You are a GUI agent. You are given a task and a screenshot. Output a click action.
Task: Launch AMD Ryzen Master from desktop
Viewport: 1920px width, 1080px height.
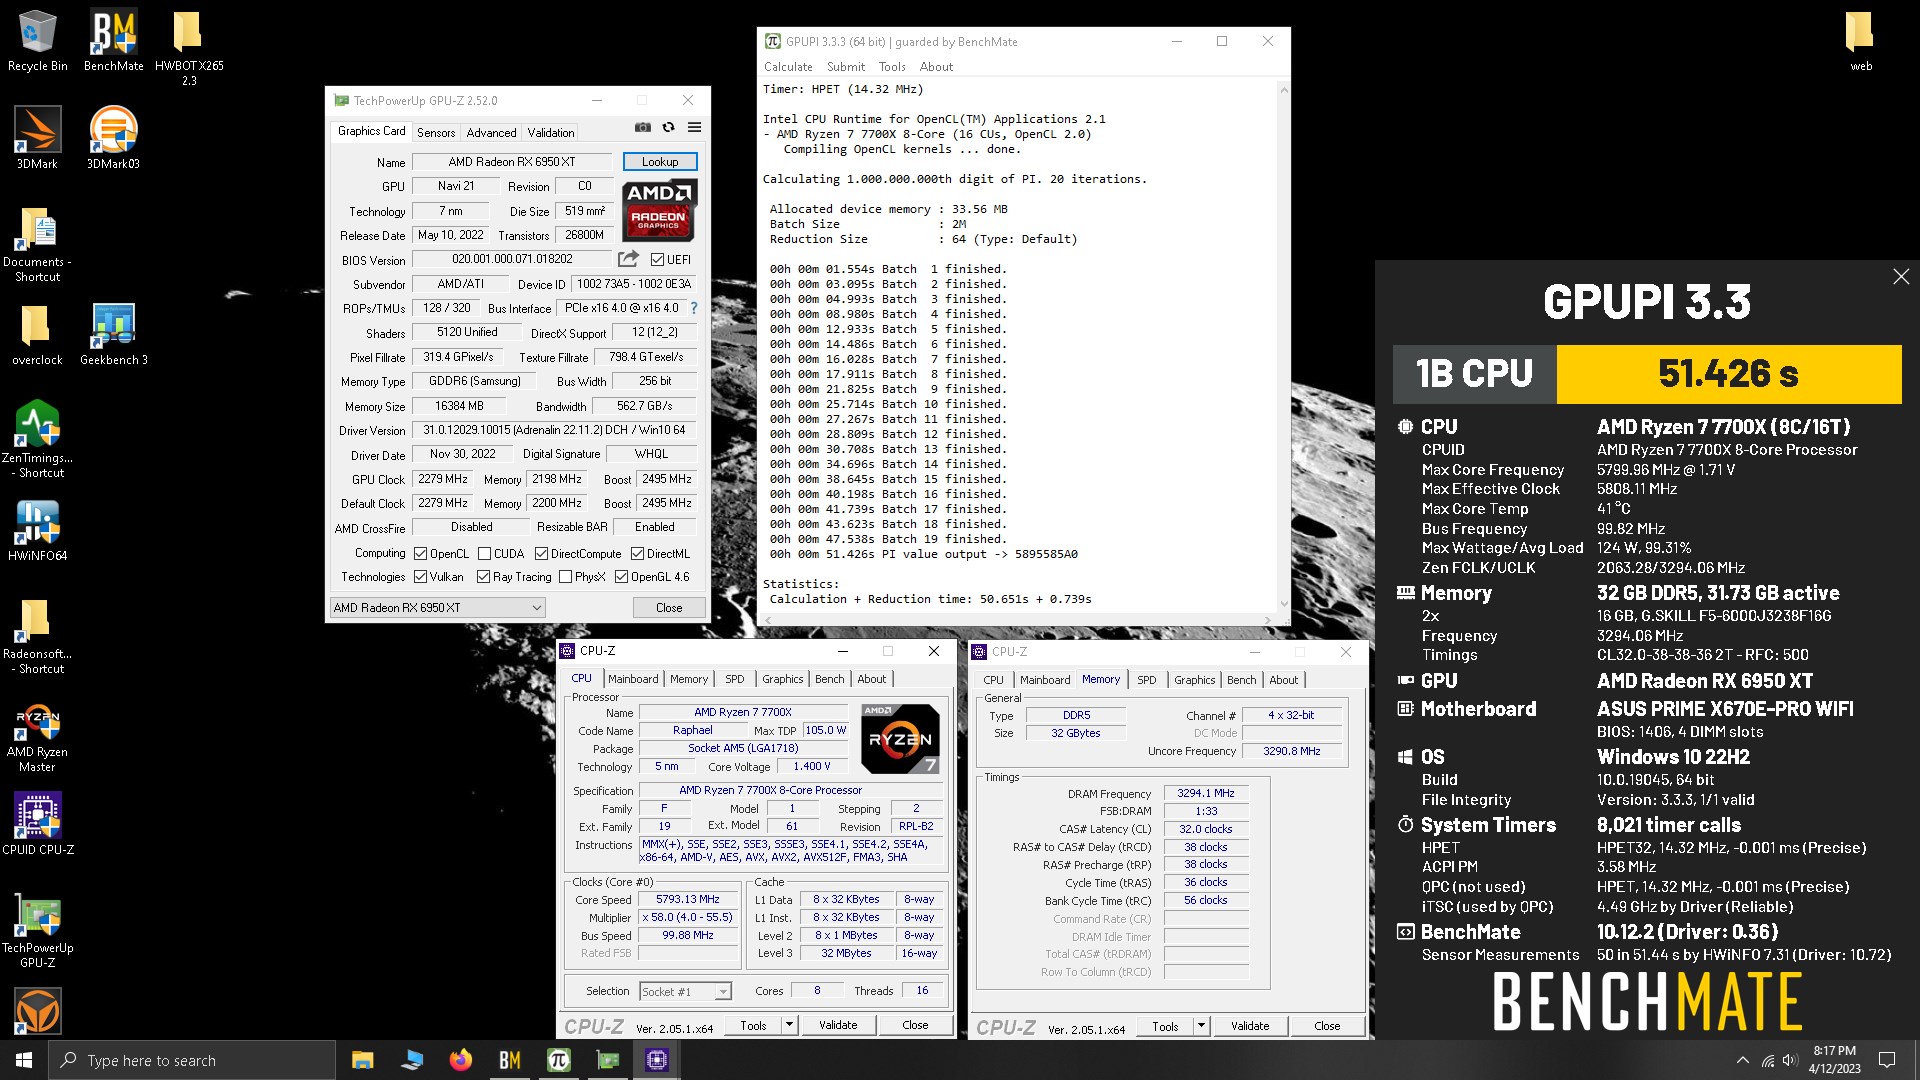[x=37, y=738]
